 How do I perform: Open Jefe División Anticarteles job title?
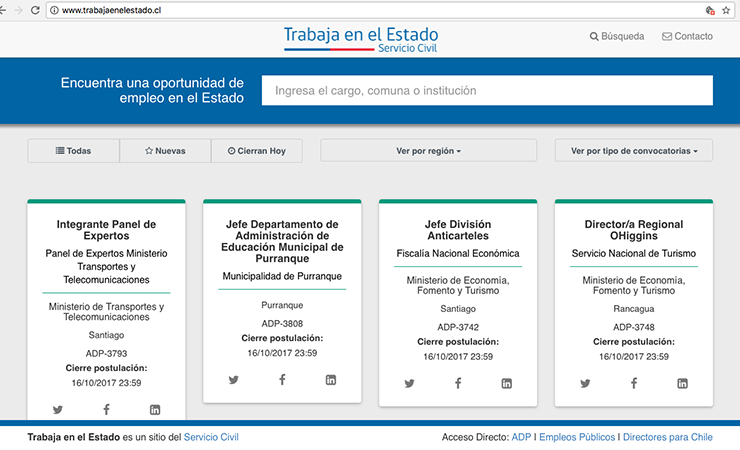pos(458,230)
